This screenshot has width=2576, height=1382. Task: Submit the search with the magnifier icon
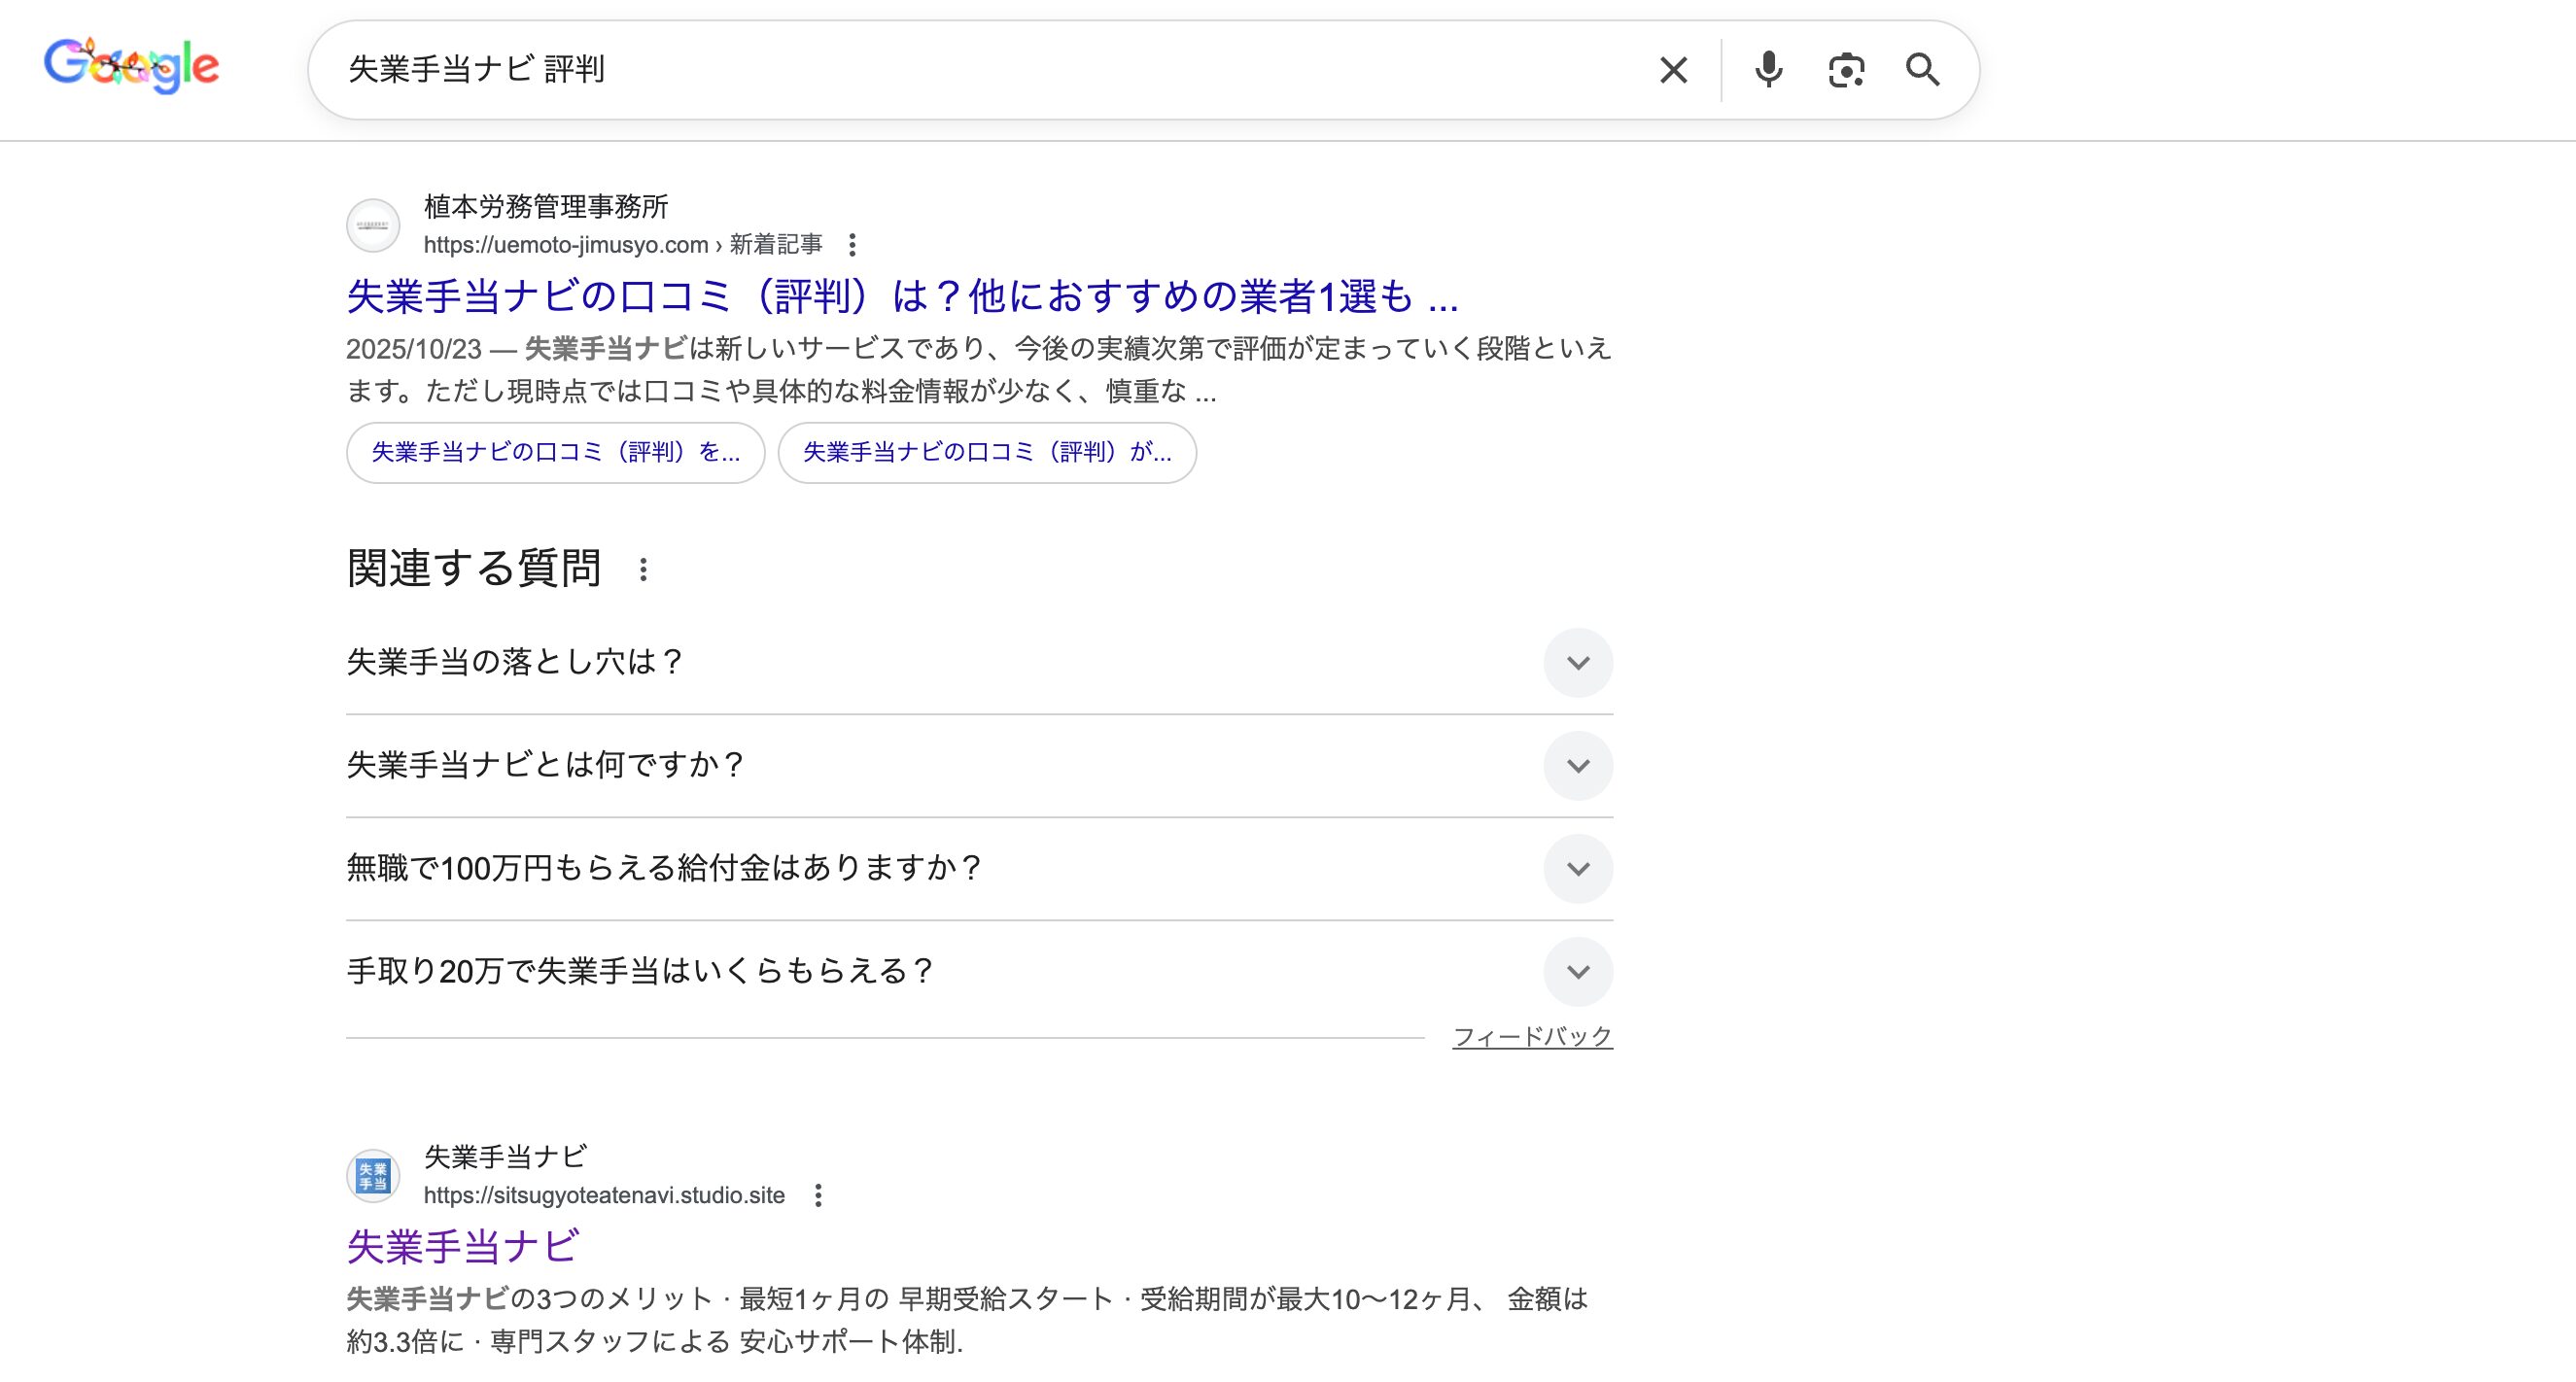(x=1922, y=70)
